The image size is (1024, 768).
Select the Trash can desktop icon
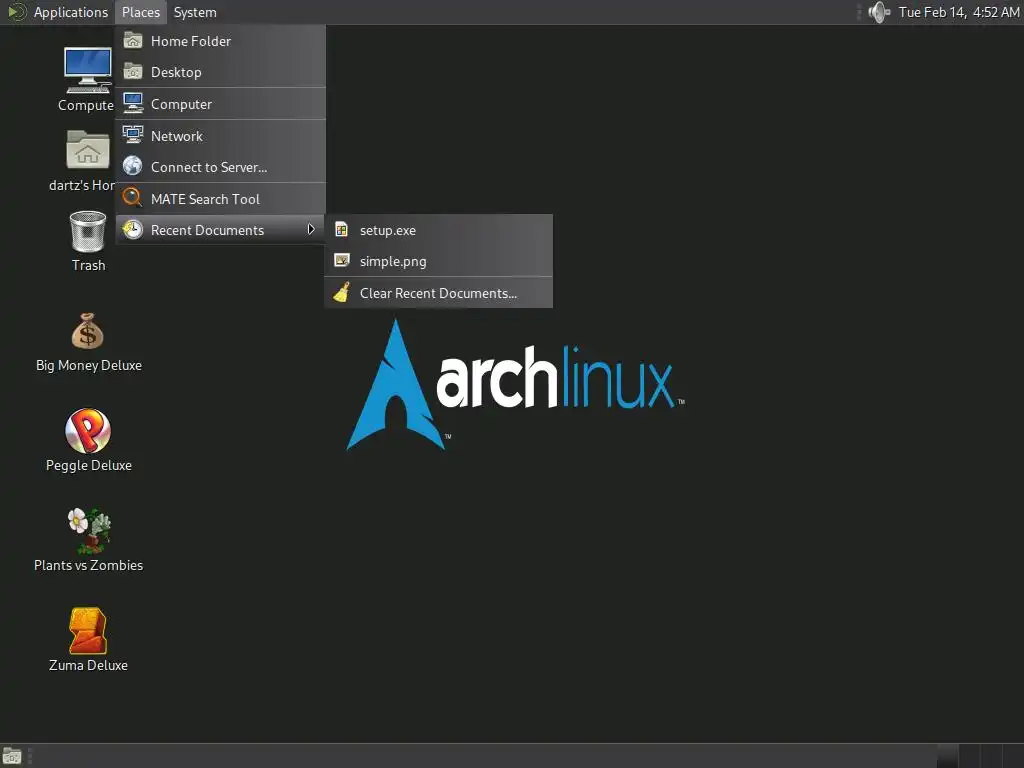coord(88,240)
